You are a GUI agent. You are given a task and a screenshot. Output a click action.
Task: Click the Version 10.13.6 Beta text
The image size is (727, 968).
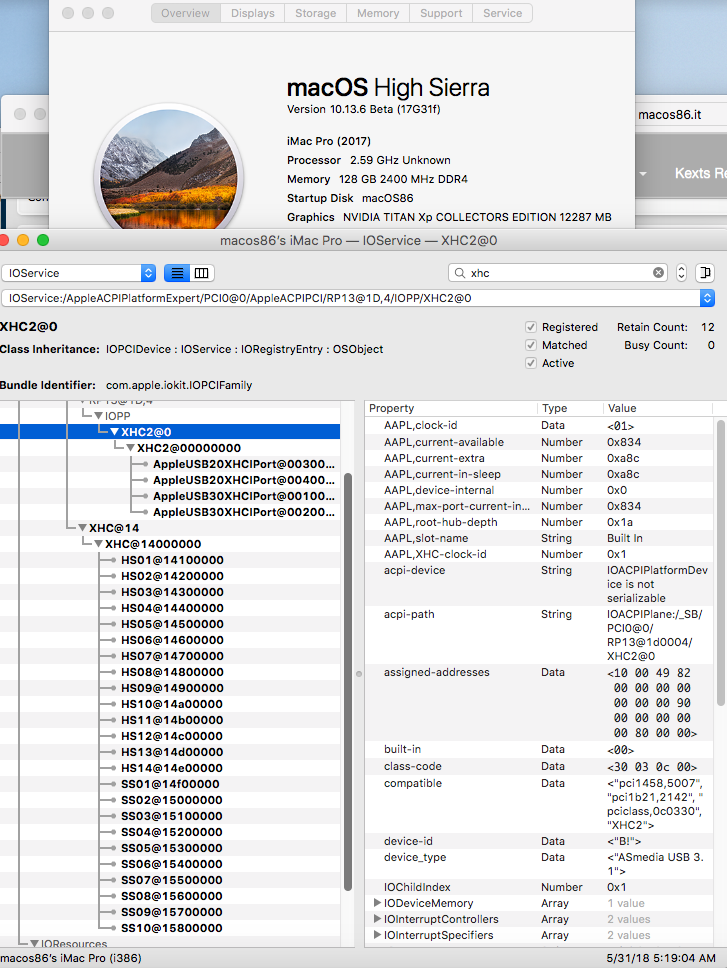click(364, 109)
